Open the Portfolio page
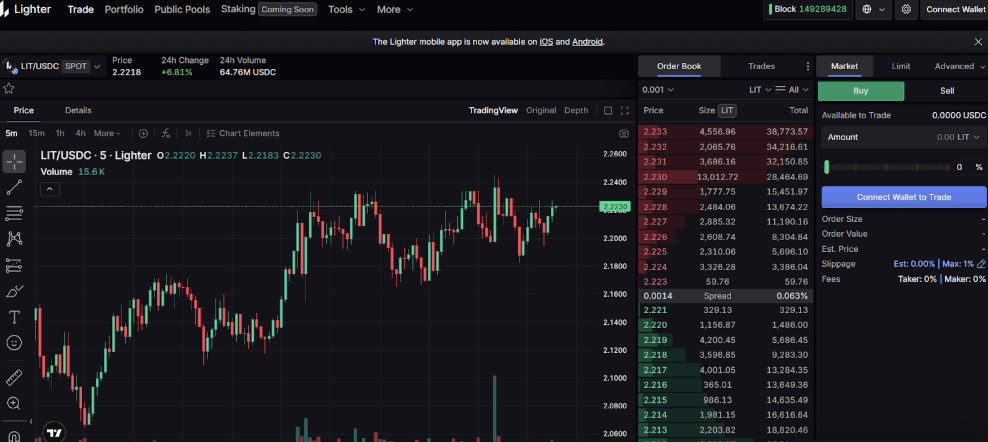The width and height of the screenshot is (988, 442). point(124,9)
